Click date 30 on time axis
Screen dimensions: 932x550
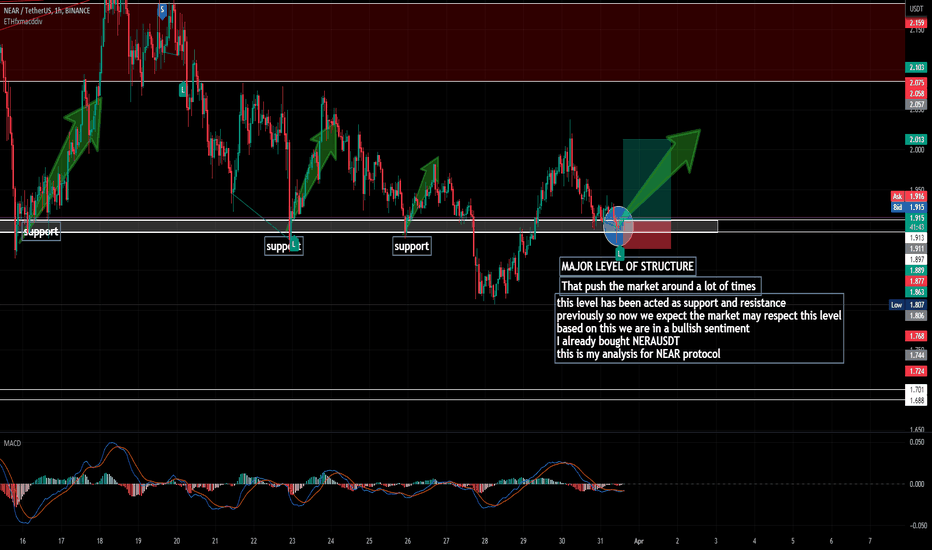coord(562,541)
